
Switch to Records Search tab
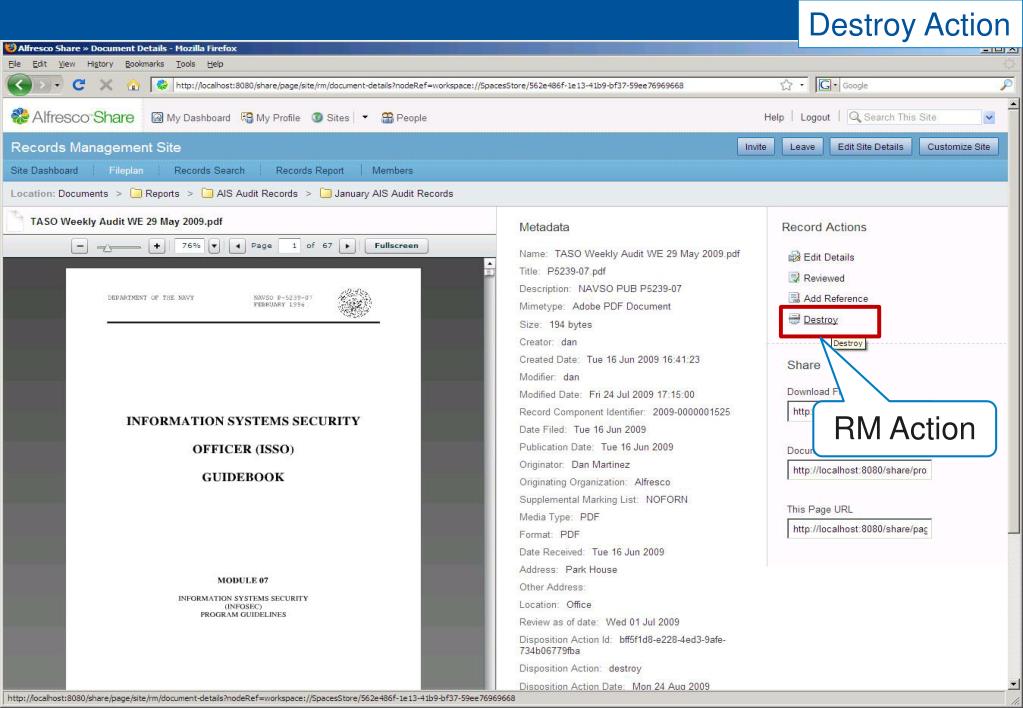tap(209, 170)
